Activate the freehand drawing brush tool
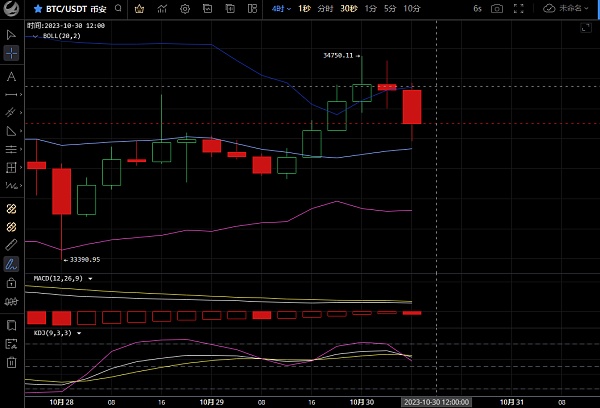The image size is (600, 408). [11, 265]
